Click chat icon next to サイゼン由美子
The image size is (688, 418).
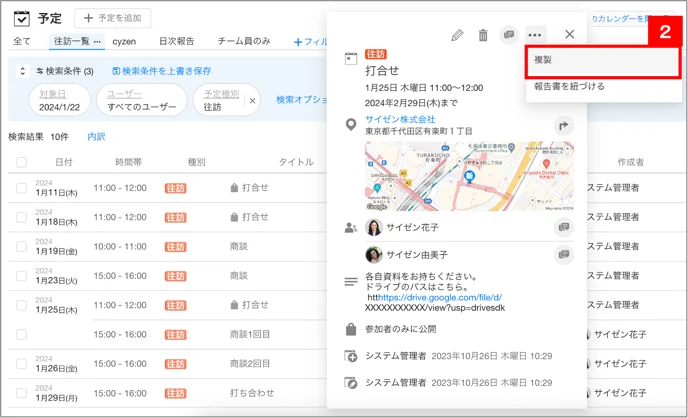tap(563, 254)
